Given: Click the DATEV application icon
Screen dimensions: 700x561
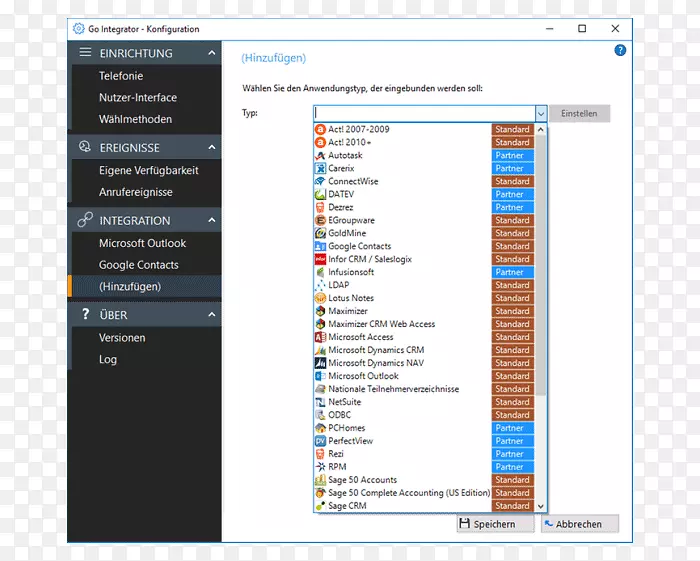Looking at the screenshot, I should pos(320,194).
